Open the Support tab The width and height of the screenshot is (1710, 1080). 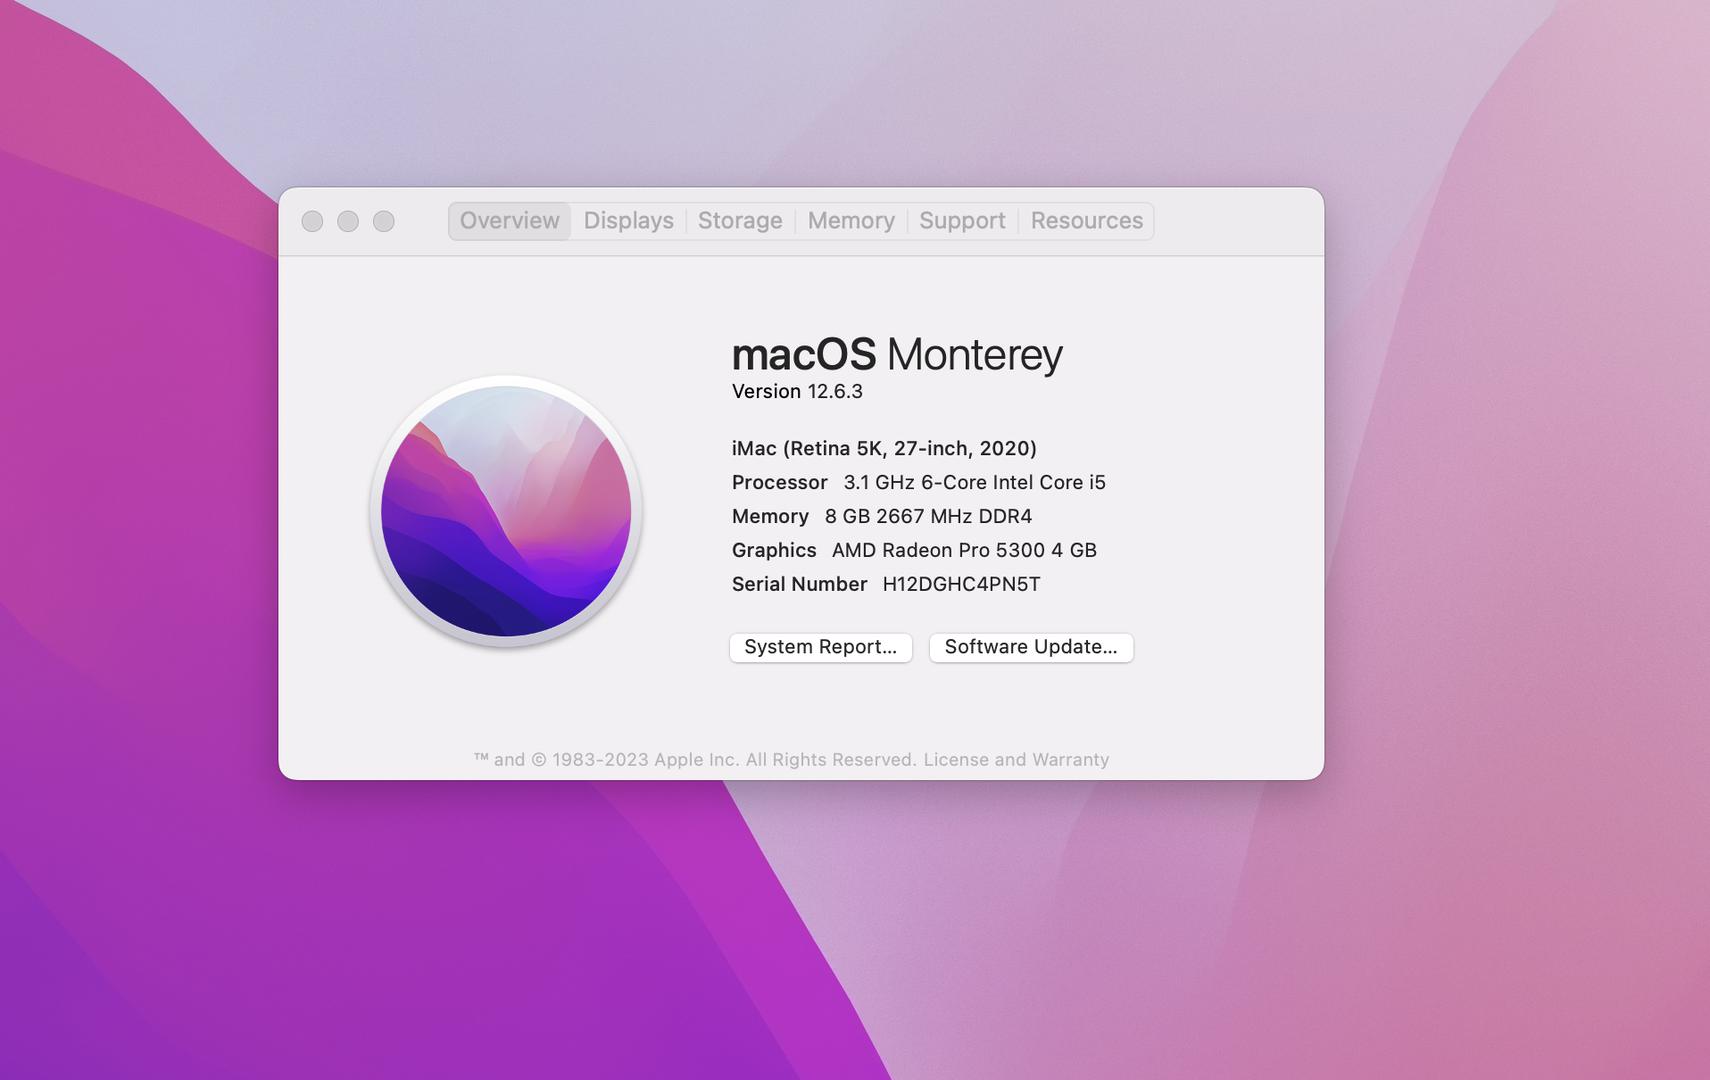coord(962,221)
